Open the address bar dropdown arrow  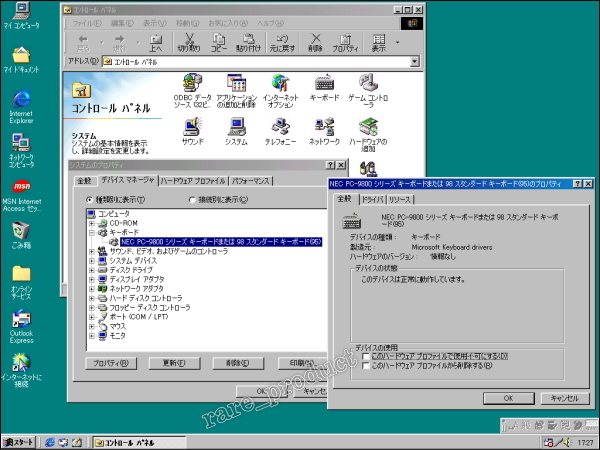point(414,62)
